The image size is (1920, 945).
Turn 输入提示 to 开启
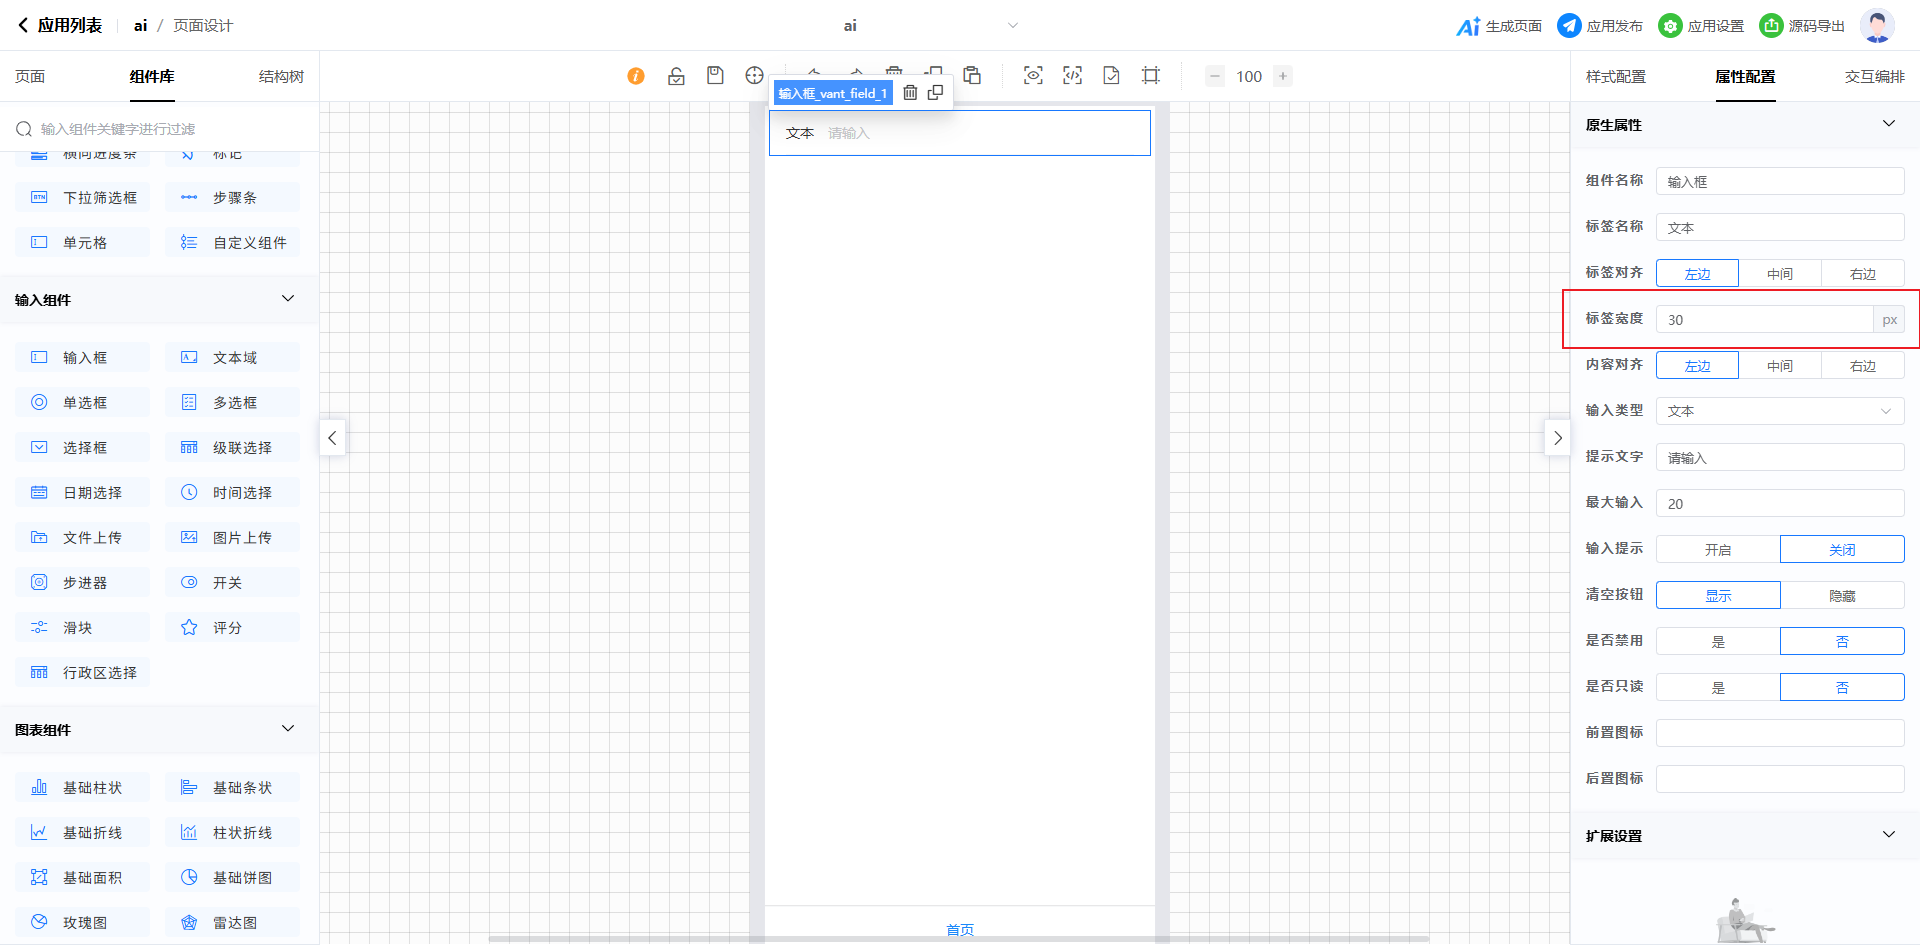click(1718, 550)
